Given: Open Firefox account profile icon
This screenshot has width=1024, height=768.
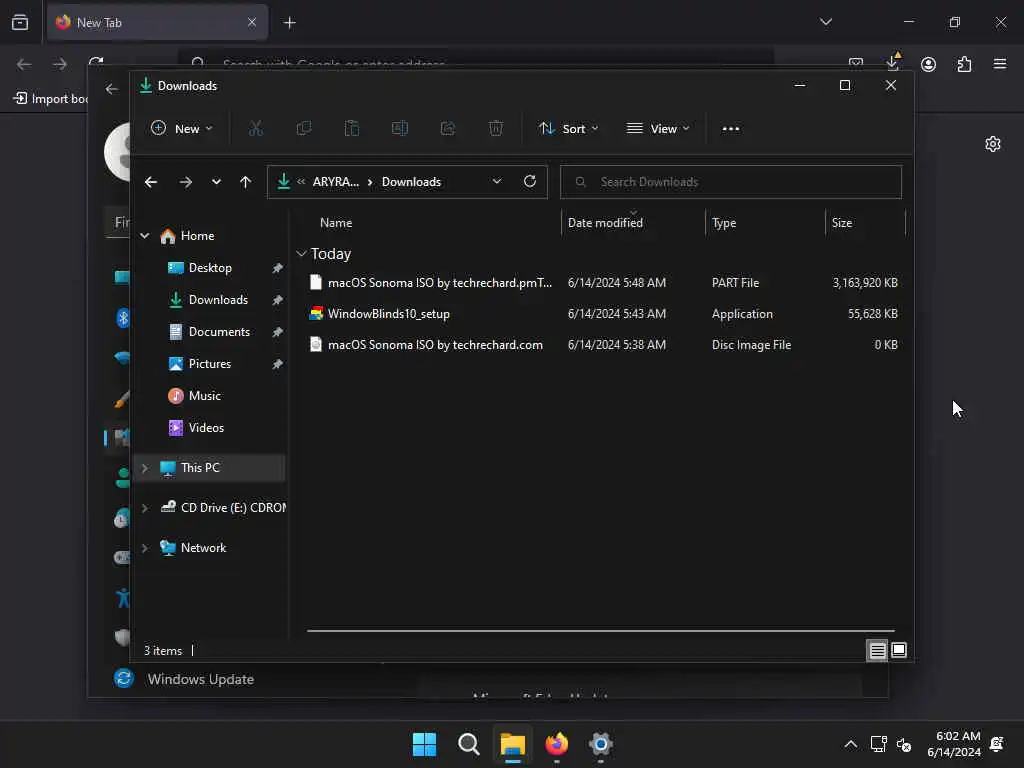Looking at the screenshot, I should 928,64.
